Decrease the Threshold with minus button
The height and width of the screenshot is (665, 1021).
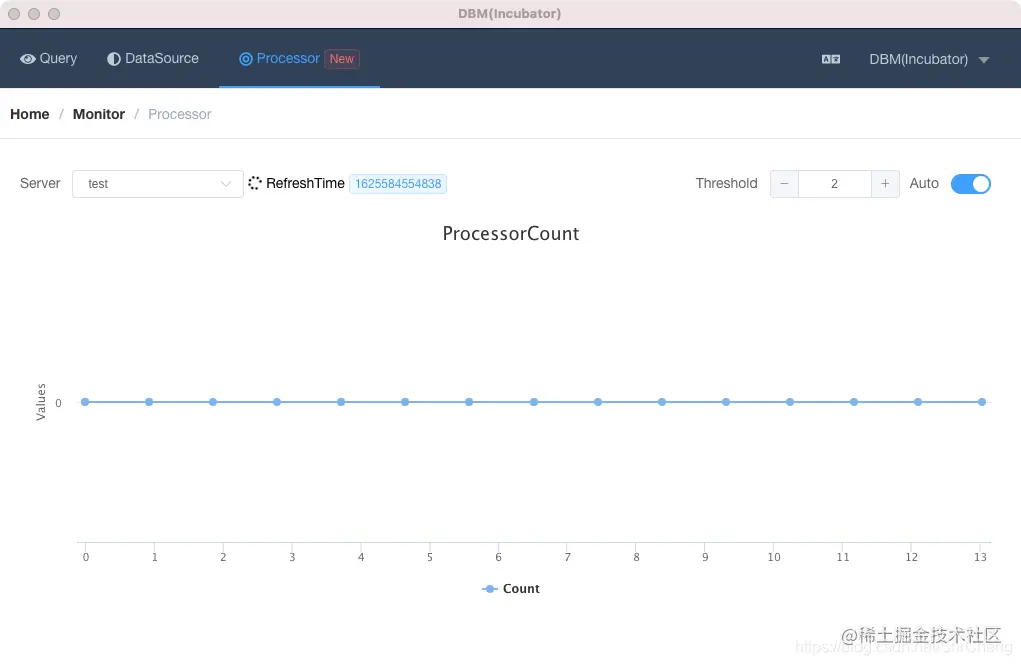coord(785,184)
